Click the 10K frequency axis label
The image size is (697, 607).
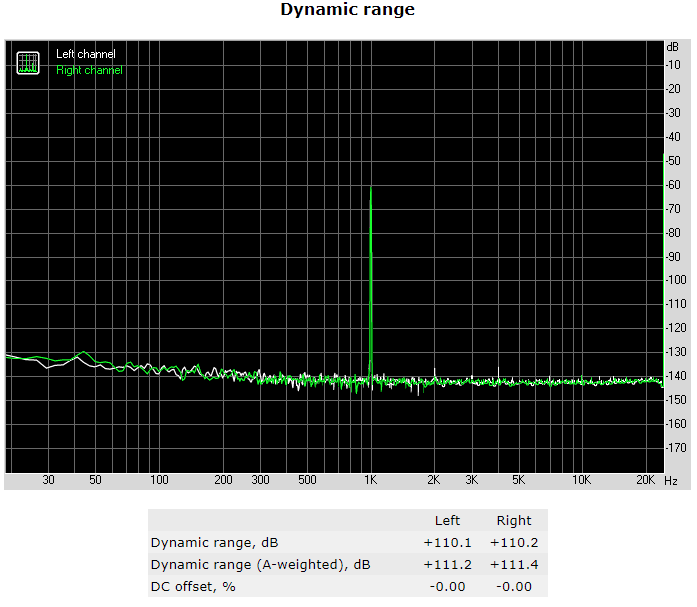pyautogui.click(x=581, y=480)
